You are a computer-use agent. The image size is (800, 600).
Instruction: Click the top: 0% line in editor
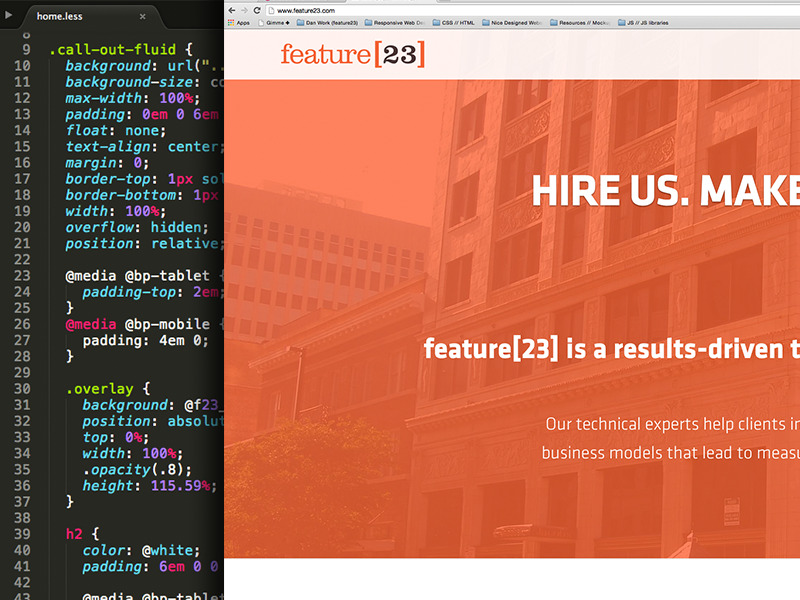tap(116, 438)
